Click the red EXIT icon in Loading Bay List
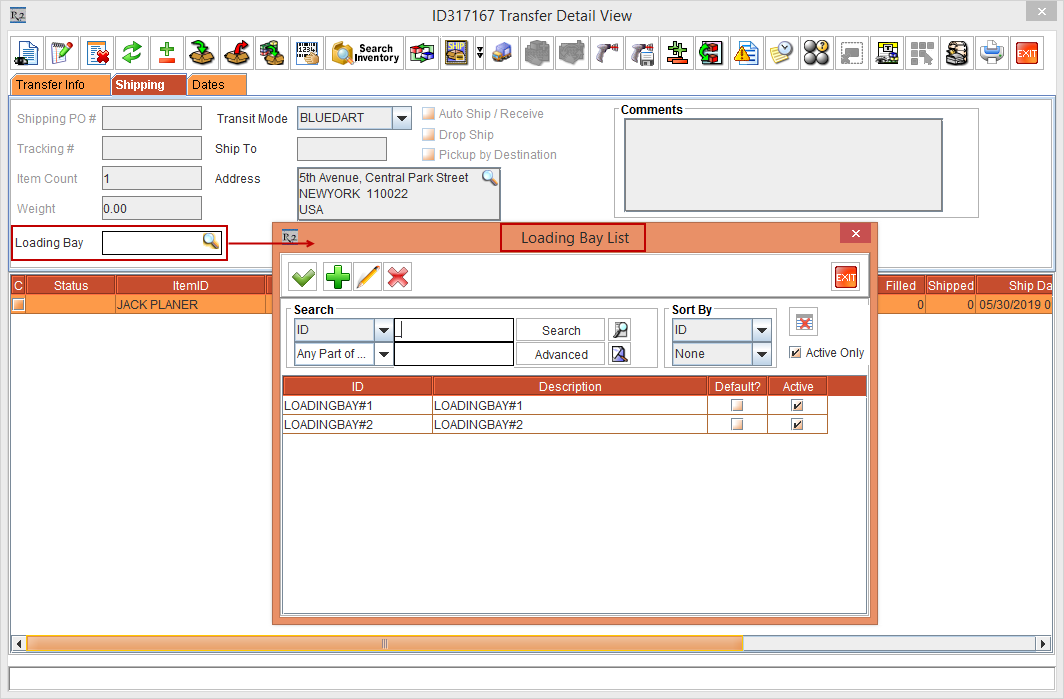Viewport: 1064px width, 699px height. 845,277
